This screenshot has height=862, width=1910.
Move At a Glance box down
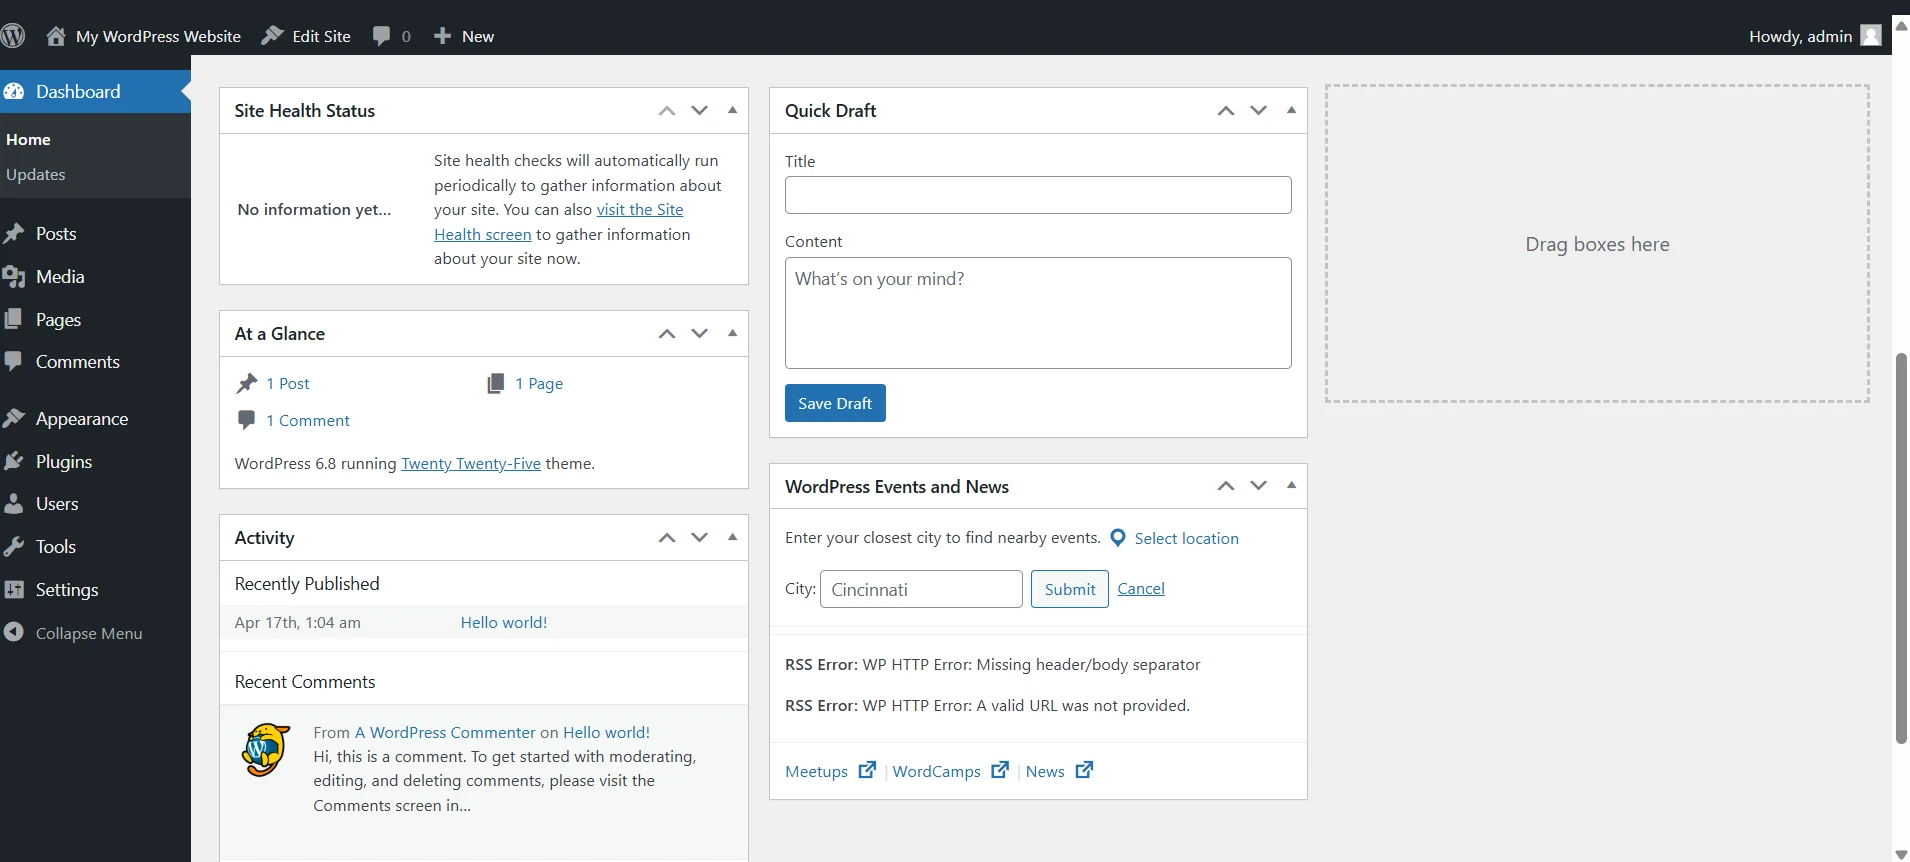pos(700,334)
